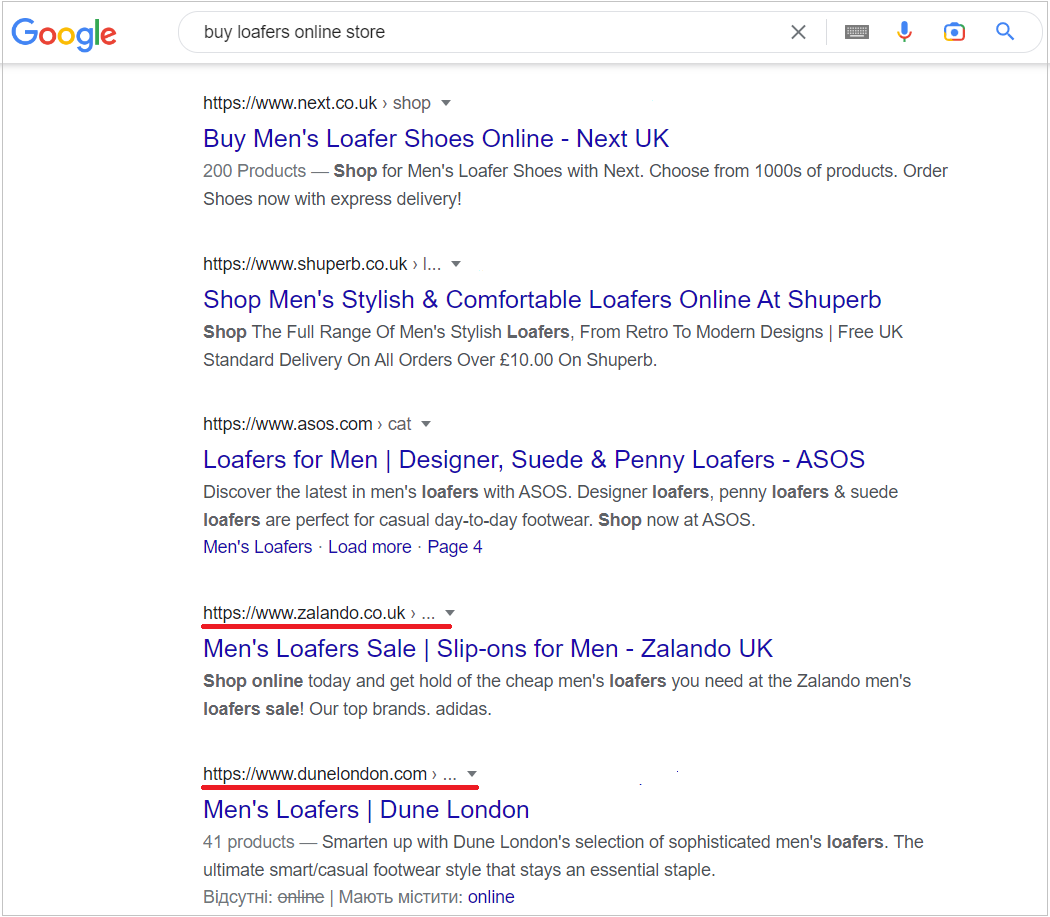This screenshot has height=917, width=1050.
Task: Follow the Men's Loafers sitelink under ASOS
Action: click(258, 547)
